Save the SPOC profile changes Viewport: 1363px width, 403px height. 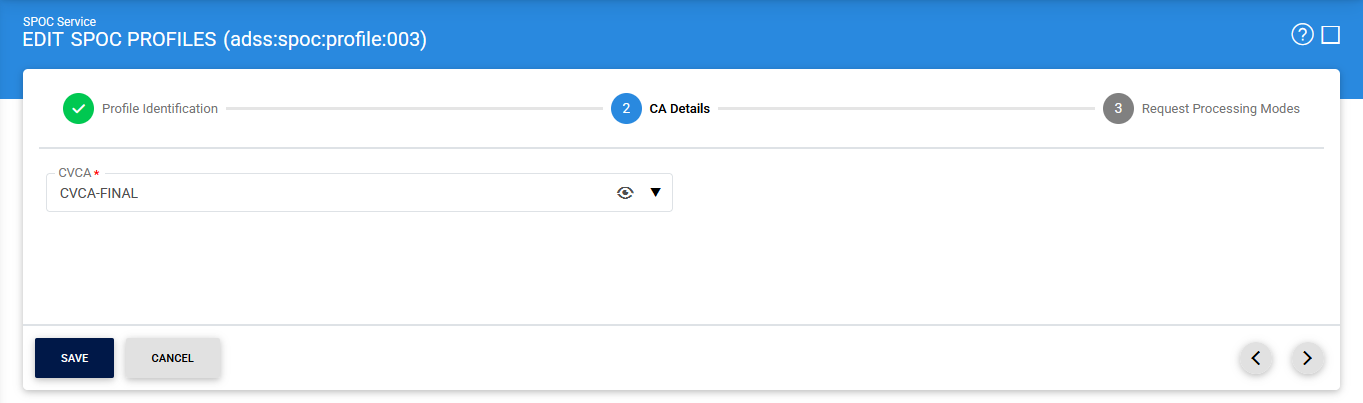74,358
